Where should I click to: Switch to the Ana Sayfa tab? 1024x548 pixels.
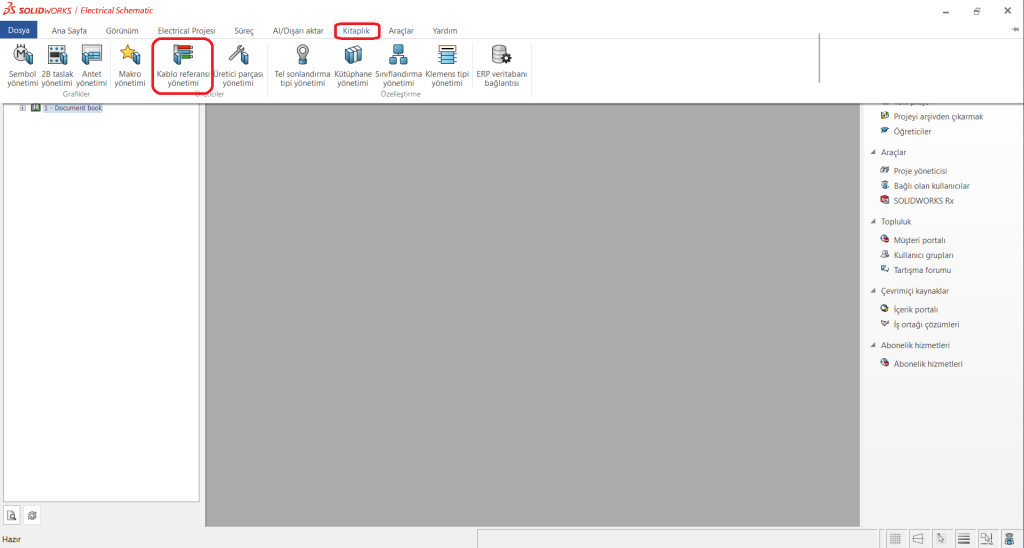click(69, 31)
